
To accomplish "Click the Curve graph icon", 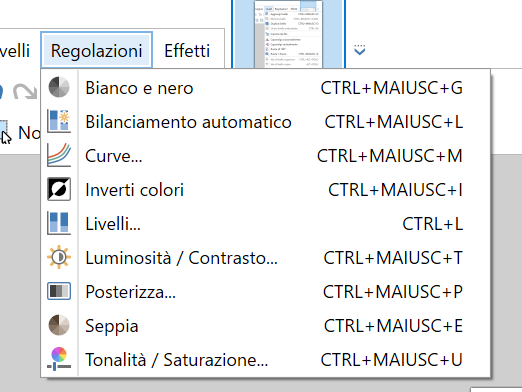I will tap(59, 155).
